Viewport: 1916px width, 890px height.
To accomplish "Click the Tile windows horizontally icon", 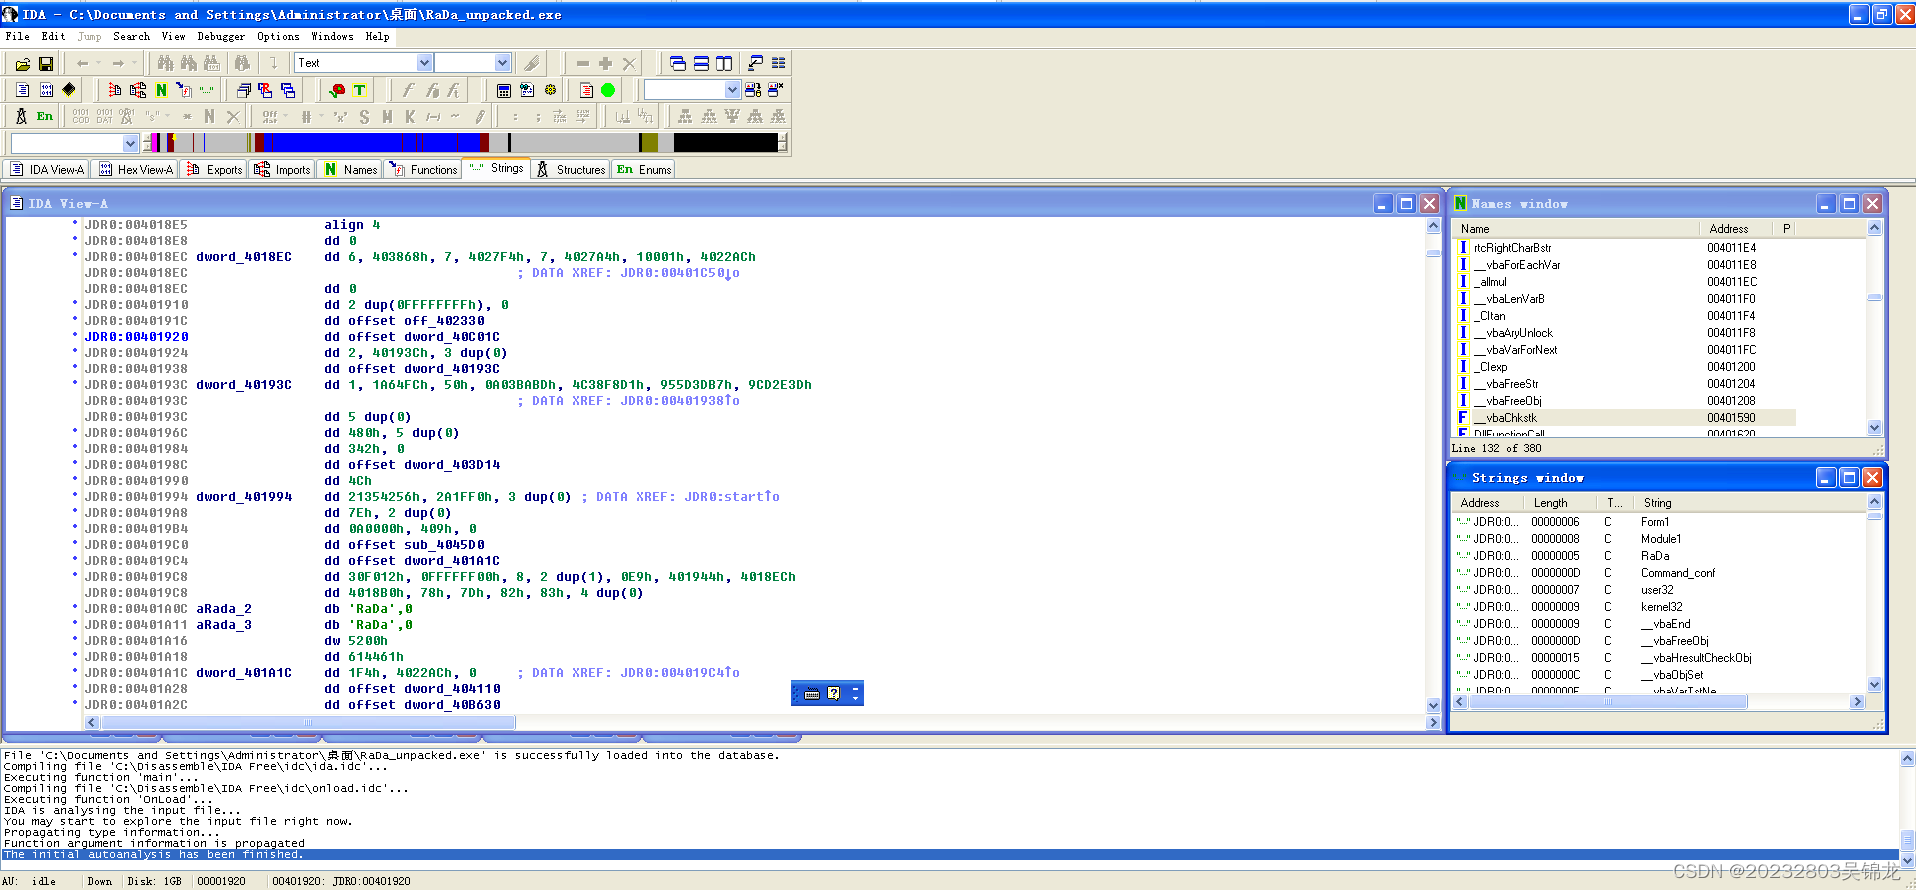I will [x=701, y=63].
